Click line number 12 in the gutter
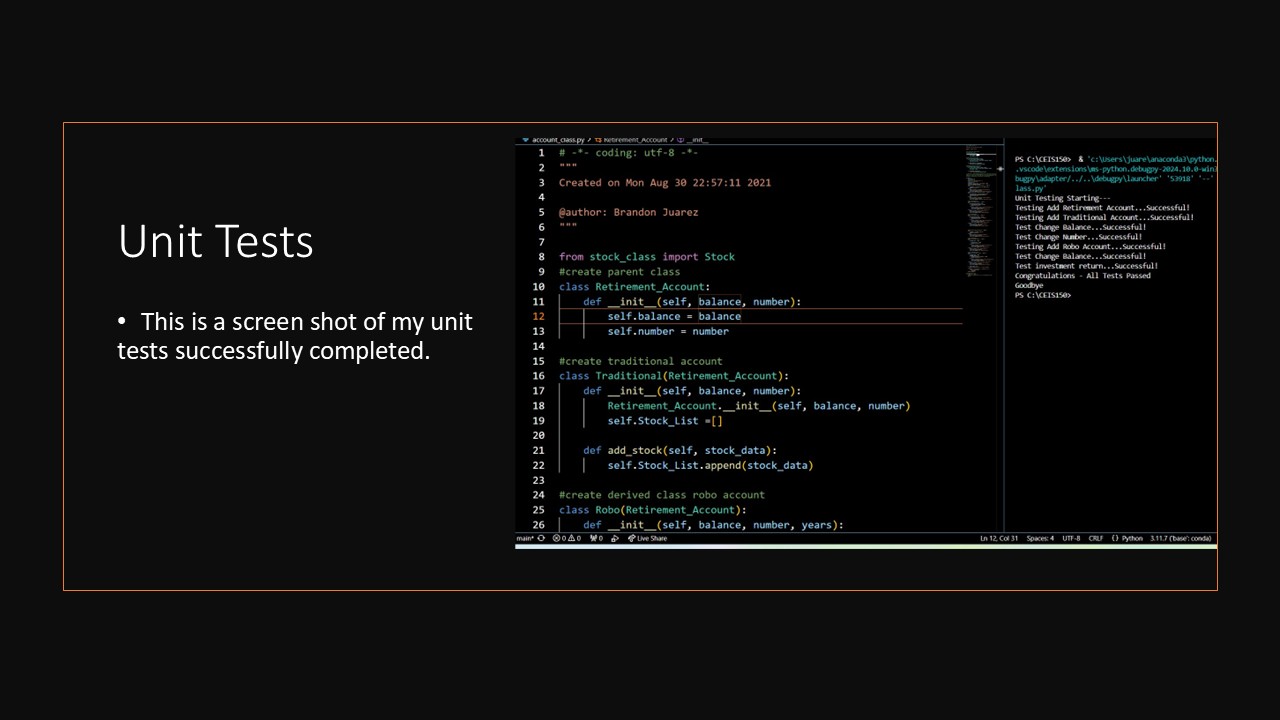 point(539,317)
